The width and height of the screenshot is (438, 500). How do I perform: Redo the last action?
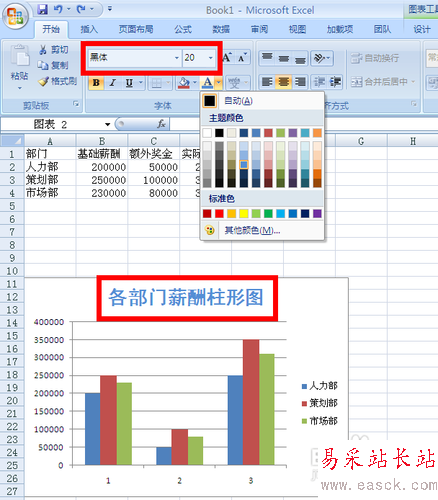81,9
